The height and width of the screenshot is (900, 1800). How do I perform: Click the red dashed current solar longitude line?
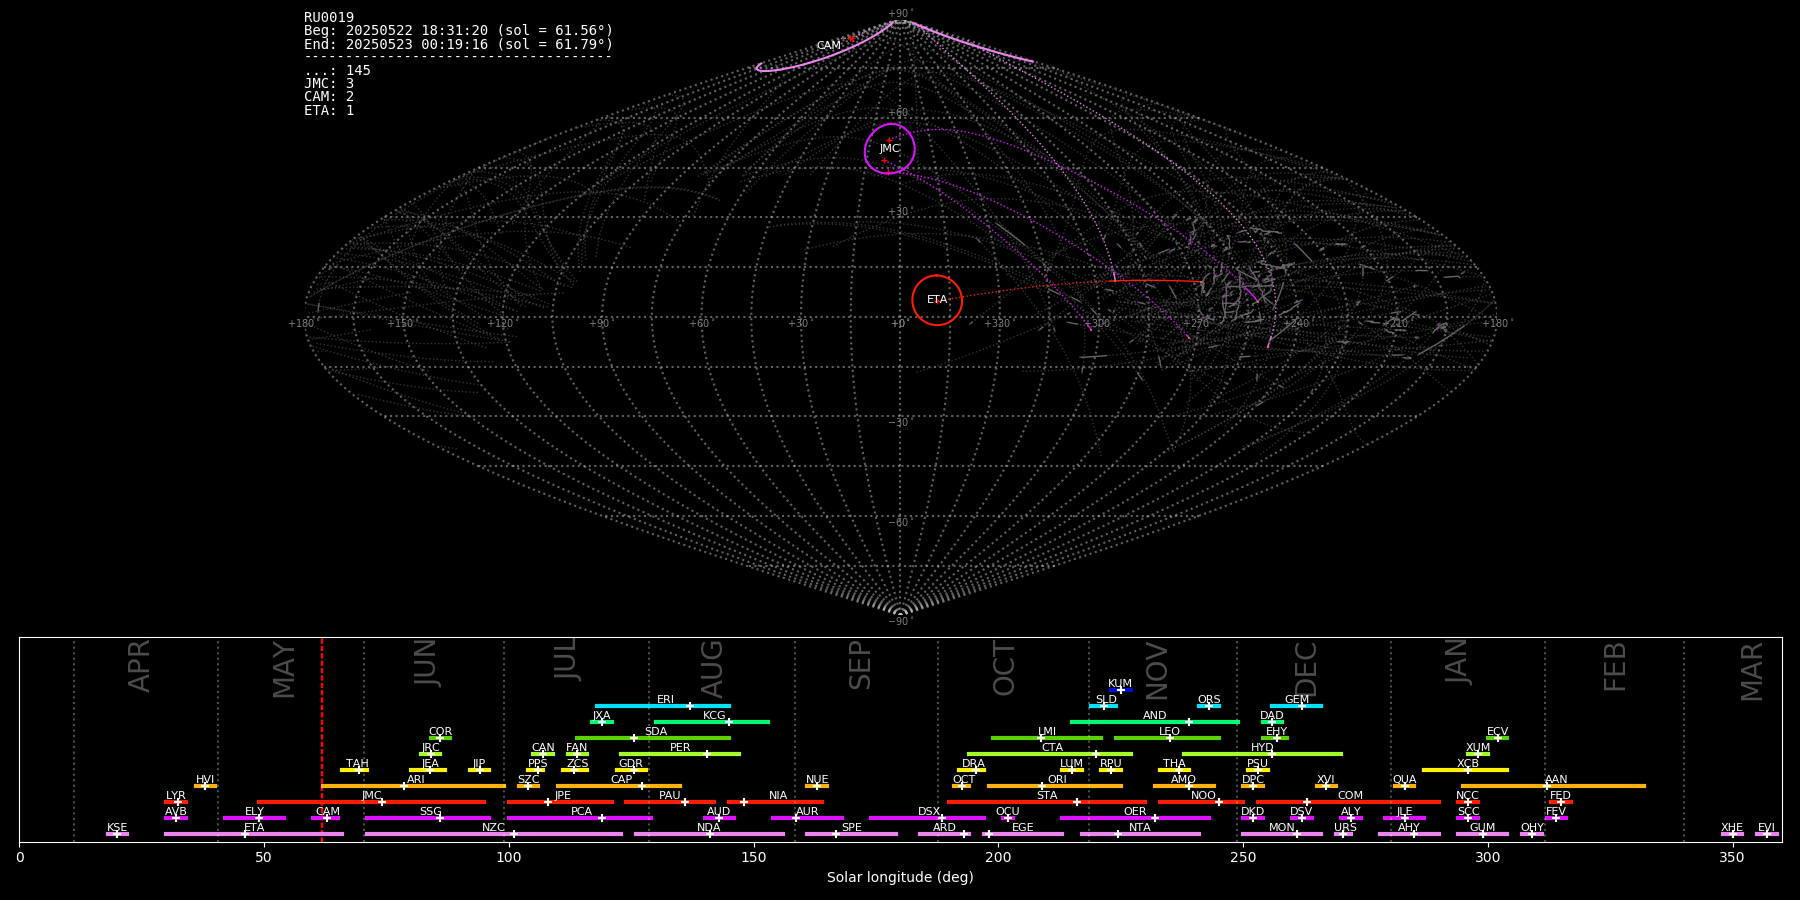[322, 740]
